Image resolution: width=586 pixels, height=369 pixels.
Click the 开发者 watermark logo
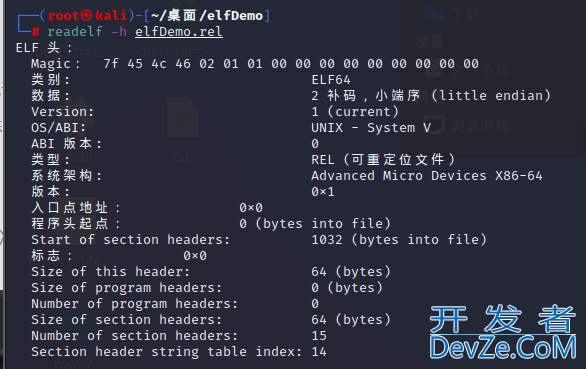pos(503,319)
